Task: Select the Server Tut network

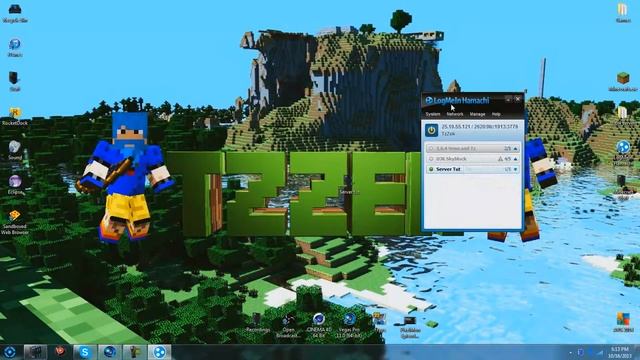Action: [x=472, y=169]
